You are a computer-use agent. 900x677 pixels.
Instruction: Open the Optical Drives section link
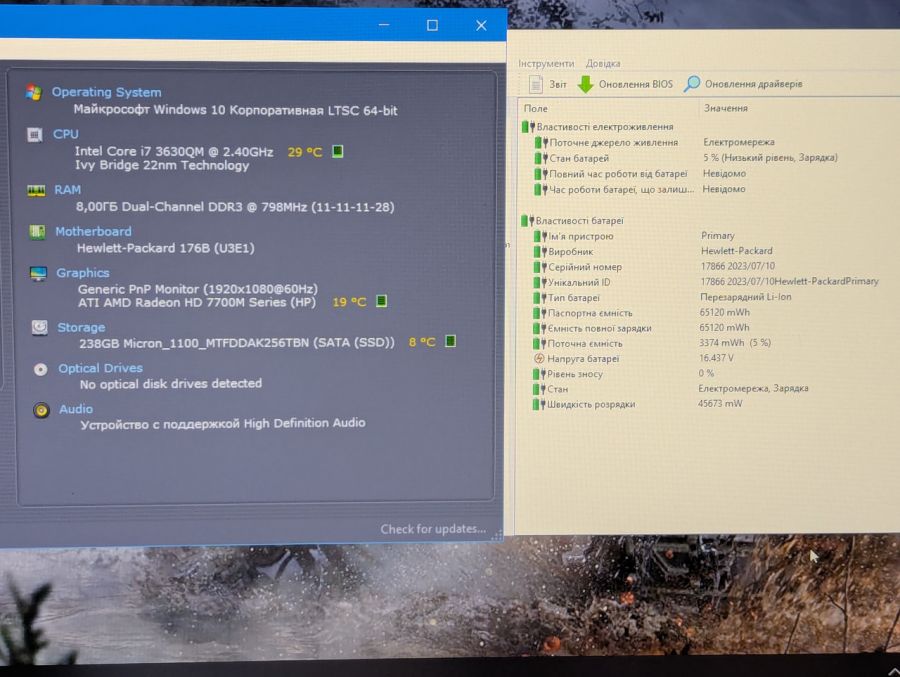click(x=100, y=368)
